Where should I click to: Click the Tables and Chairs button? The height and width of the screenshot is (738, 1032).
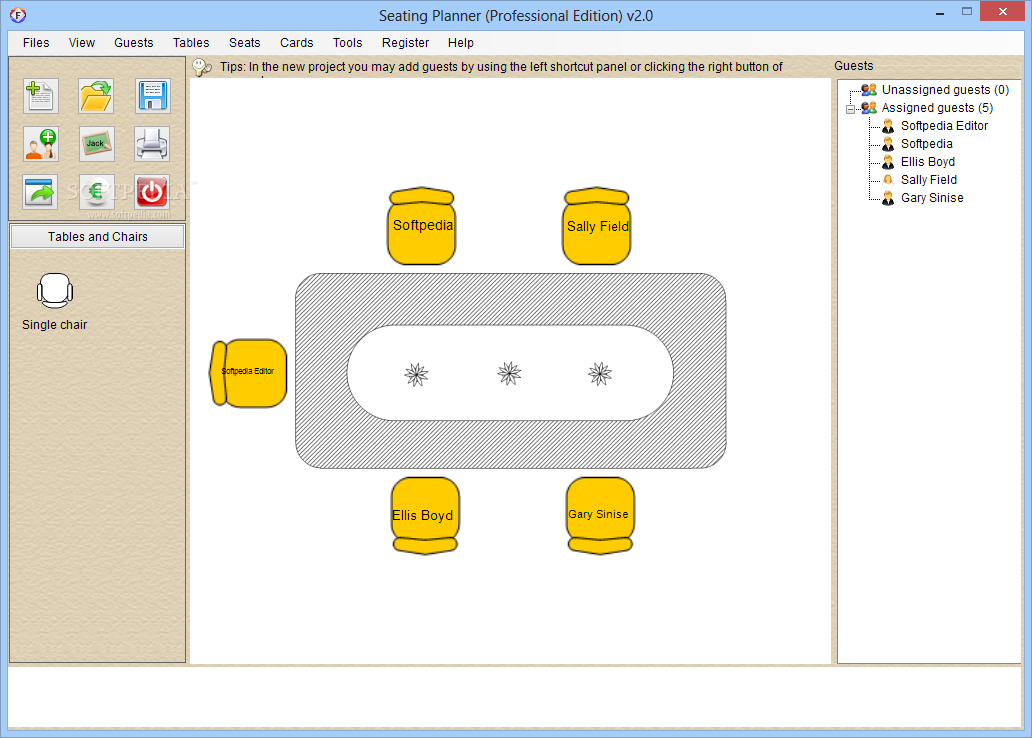tap(97, 237)
